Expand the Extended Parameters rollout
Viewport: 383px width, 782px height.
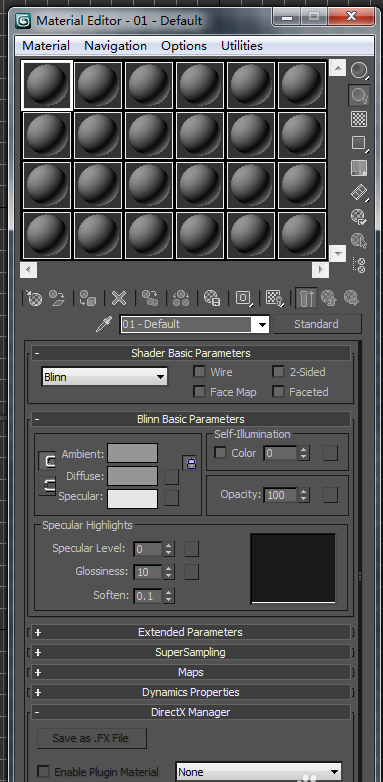191,632
